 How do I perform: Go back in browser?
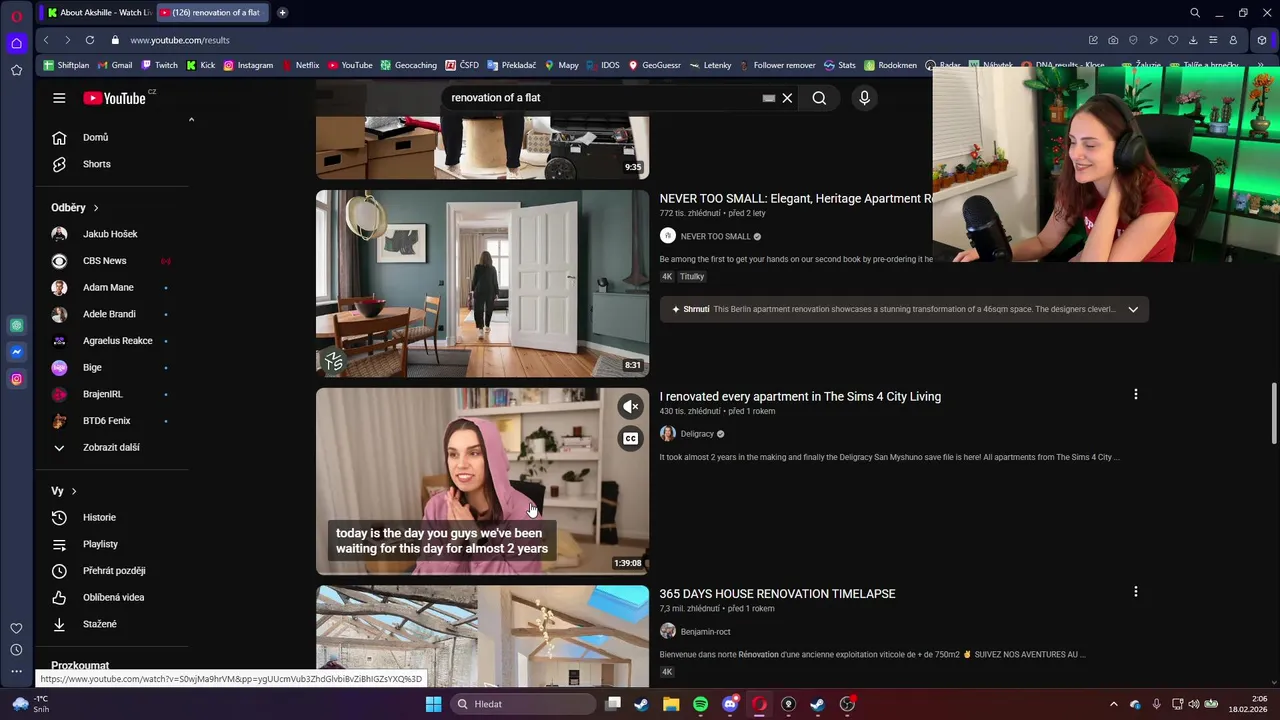(x=46, y=40)
